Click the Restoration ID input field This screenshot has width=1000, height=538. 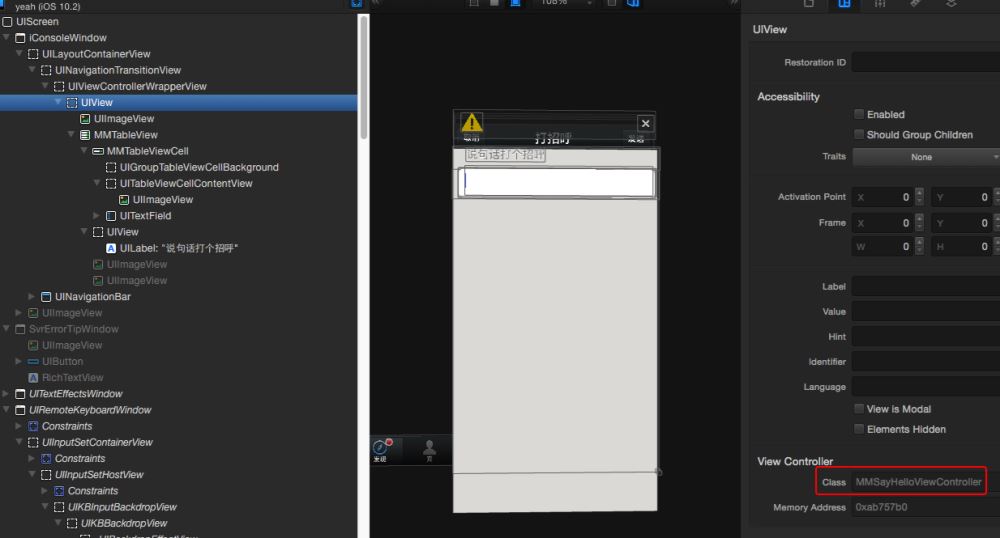925,62
